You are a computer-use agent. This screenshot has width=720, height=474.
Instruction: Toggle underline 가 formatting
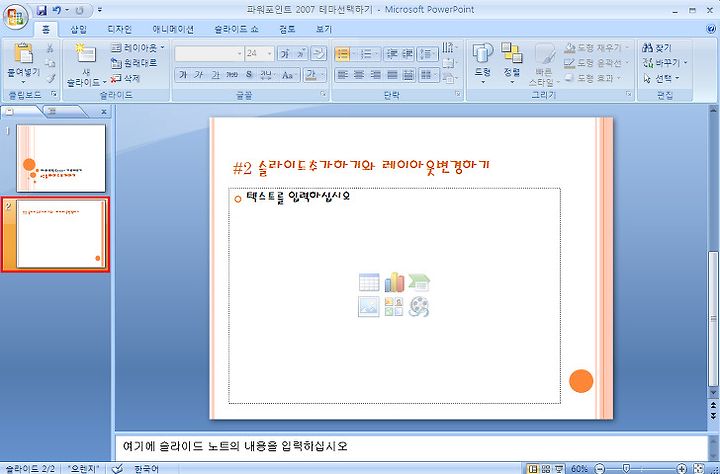click(215, 74)
